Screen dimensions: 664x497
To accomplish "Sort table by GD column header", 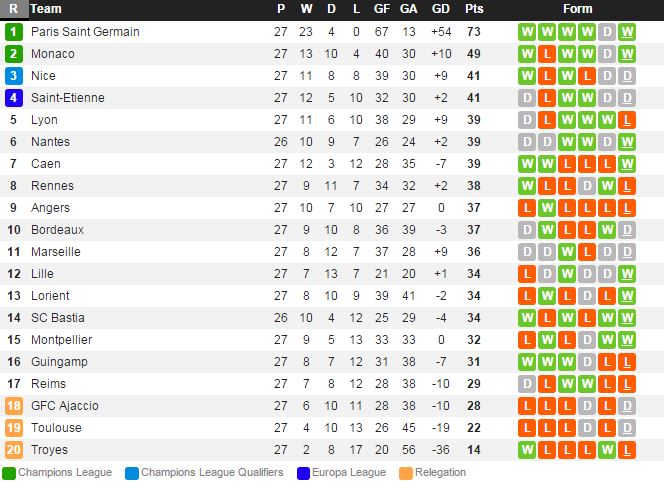I will pos(440,9).
